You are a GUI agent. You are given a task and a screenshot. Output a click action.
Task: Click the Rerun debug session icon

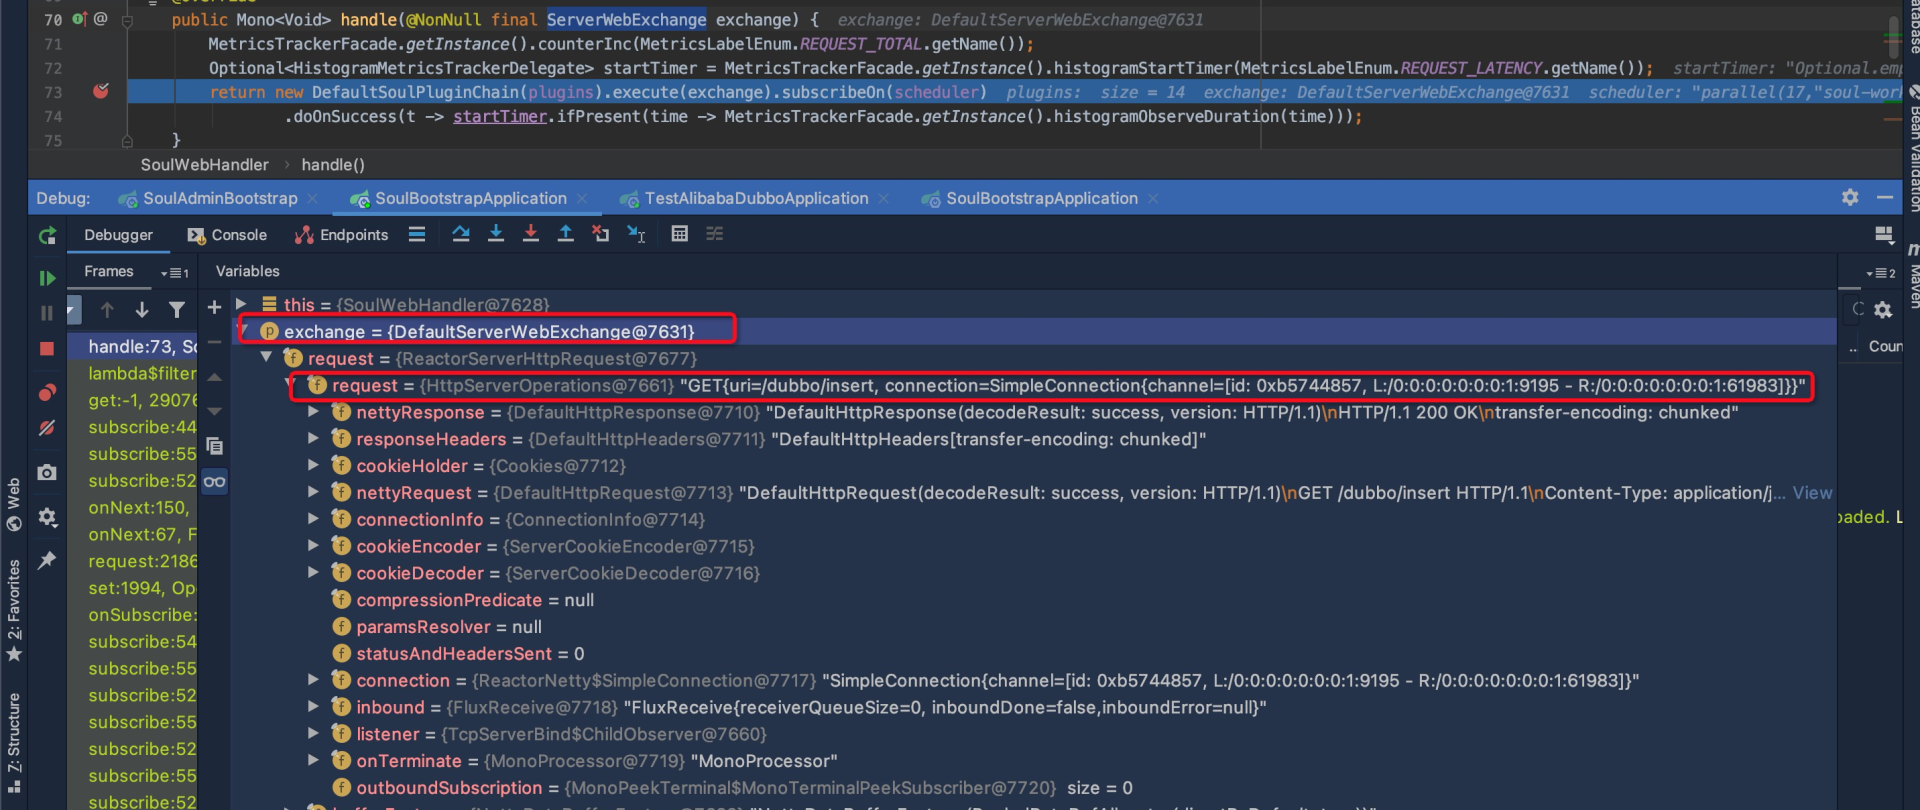(47, 236)
